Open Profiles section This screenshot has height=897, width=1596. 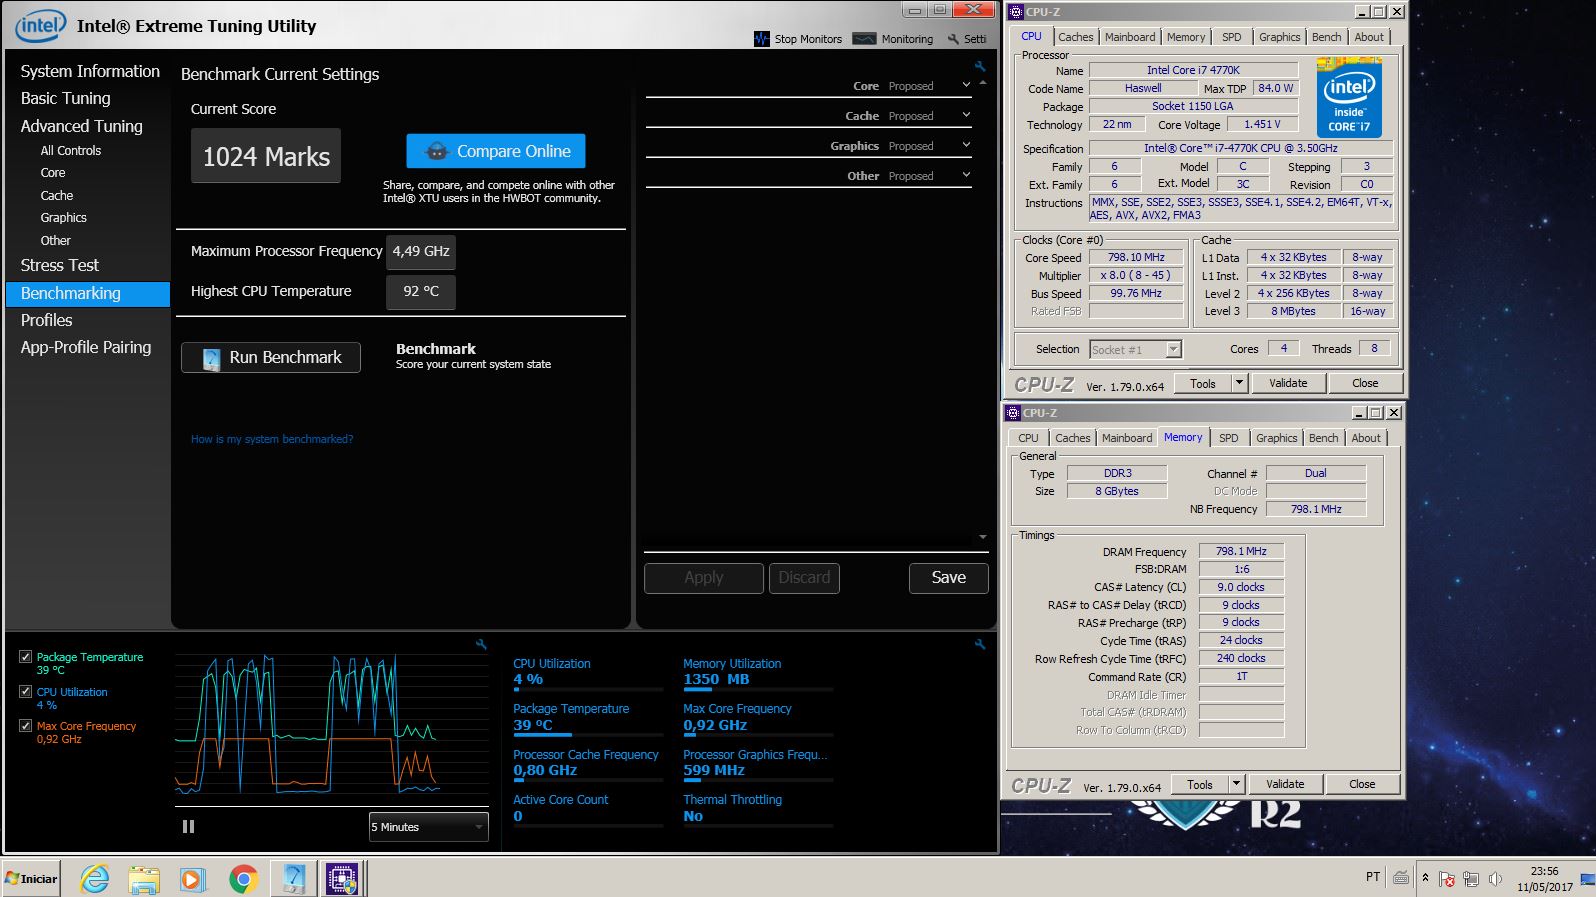47,320
